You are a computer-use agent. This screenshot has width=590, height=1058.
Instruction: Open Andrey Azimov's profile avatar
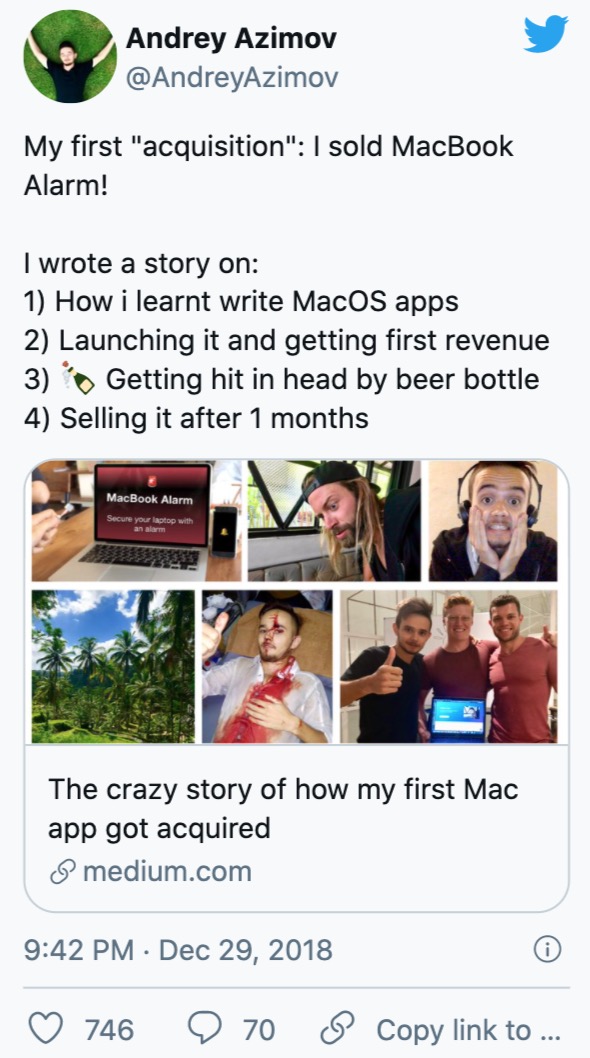point(70,56)
